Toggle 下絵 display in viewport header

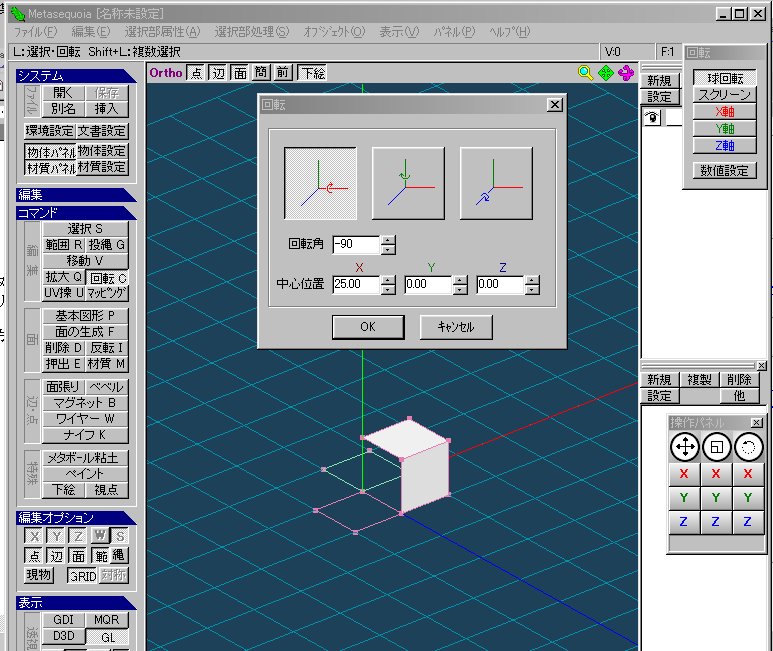point(313,73)
